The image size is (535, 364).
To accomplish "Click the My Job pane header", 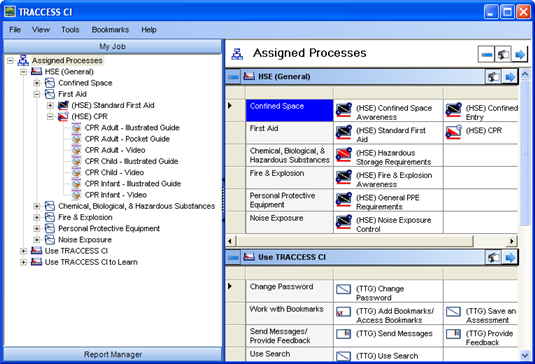I will pos(113,46).
